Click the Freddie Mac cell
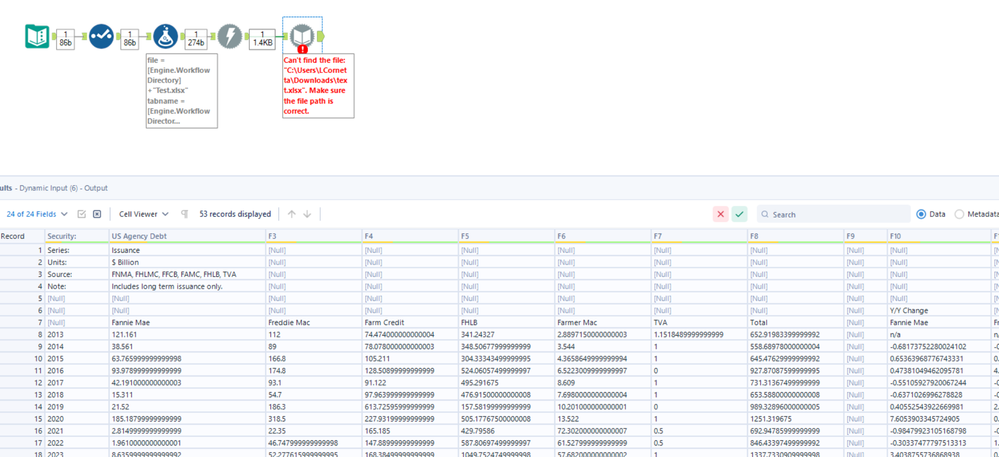Screen dimensions: 999x457 click(x=313, y=323)
